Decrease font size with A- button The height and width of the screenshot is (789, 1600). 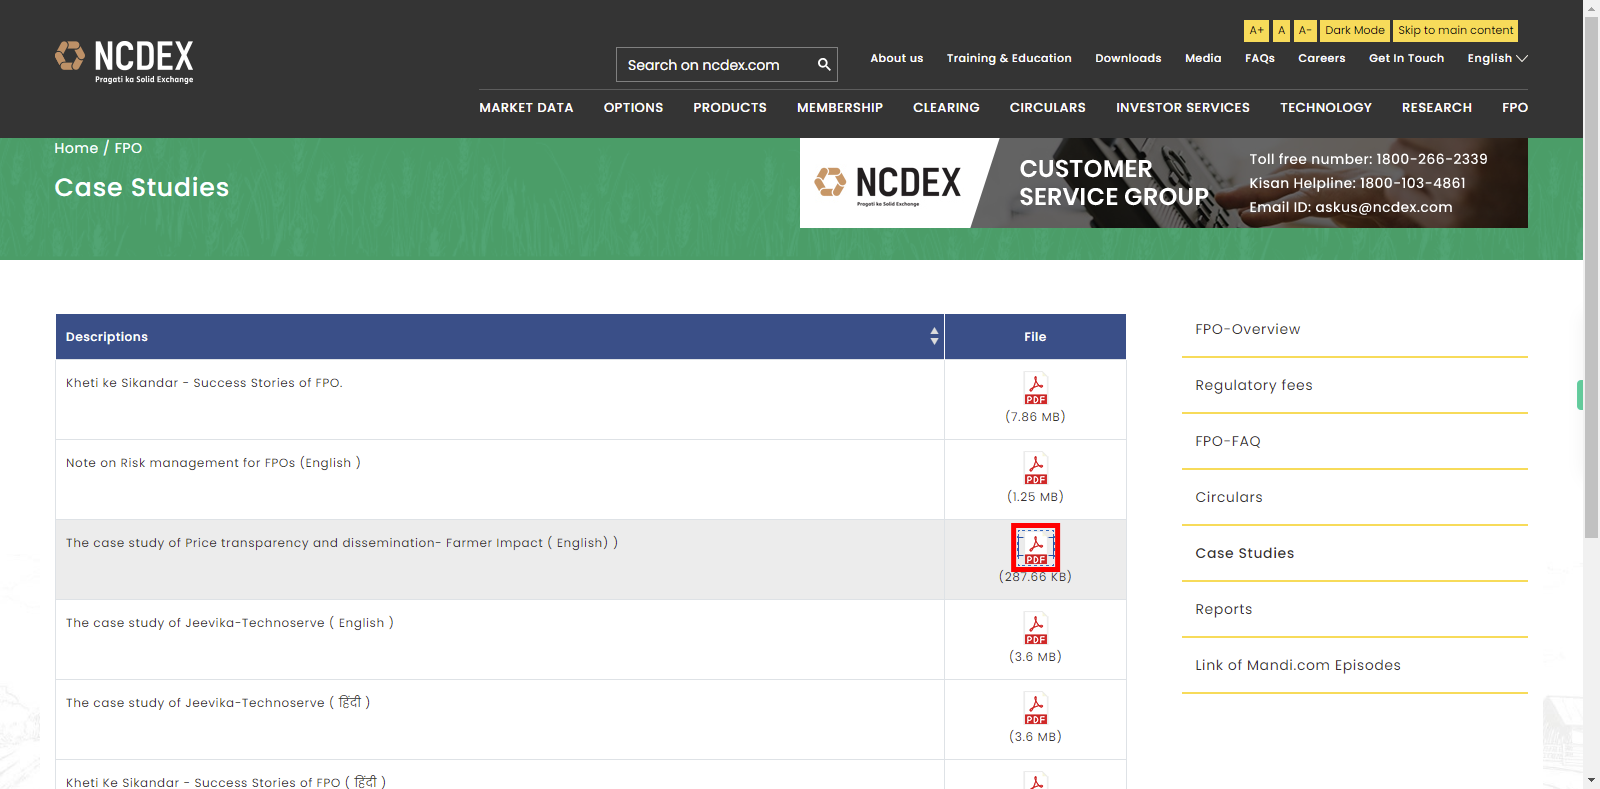pos(1305,31)
